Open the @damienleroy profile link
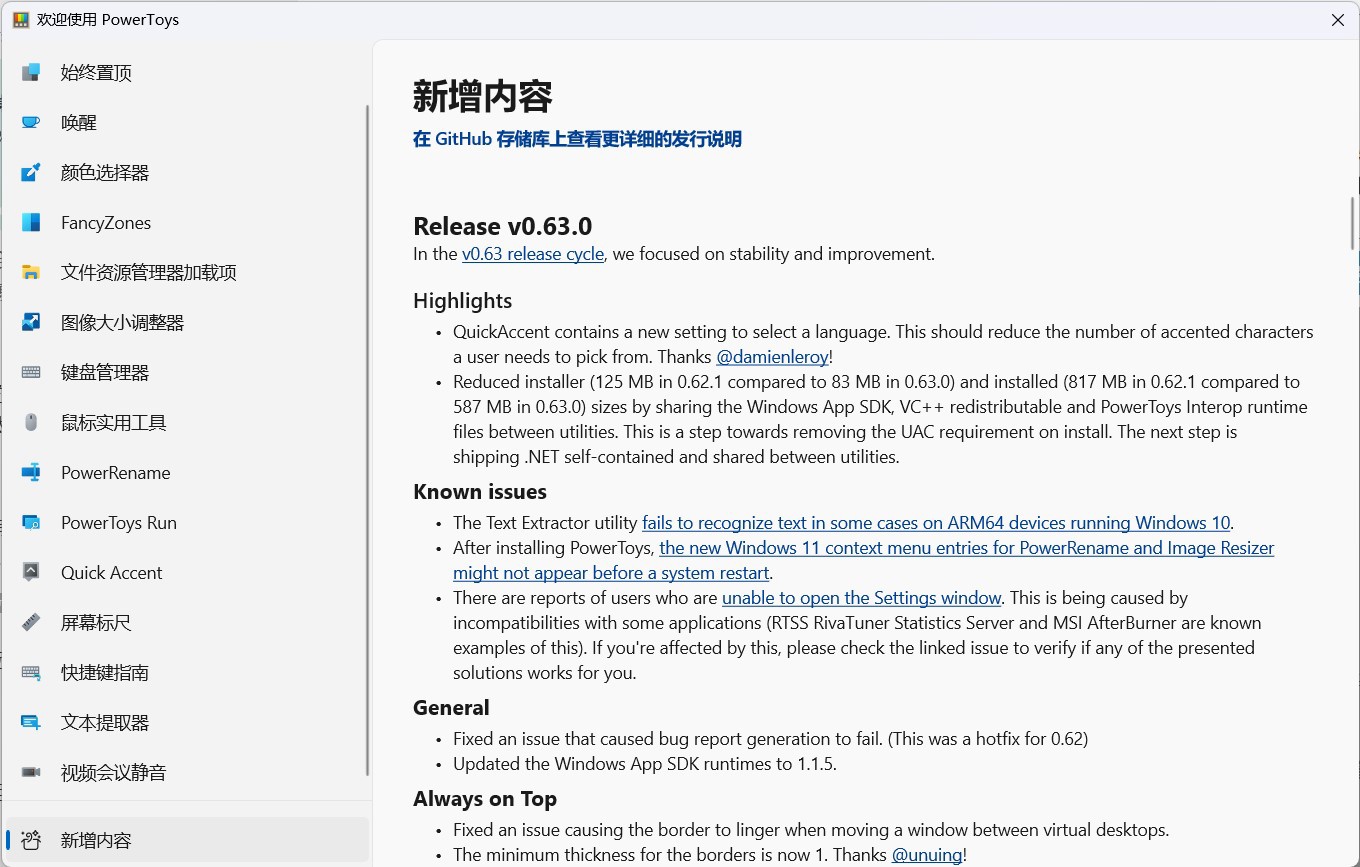 click(x=772, y=357)
